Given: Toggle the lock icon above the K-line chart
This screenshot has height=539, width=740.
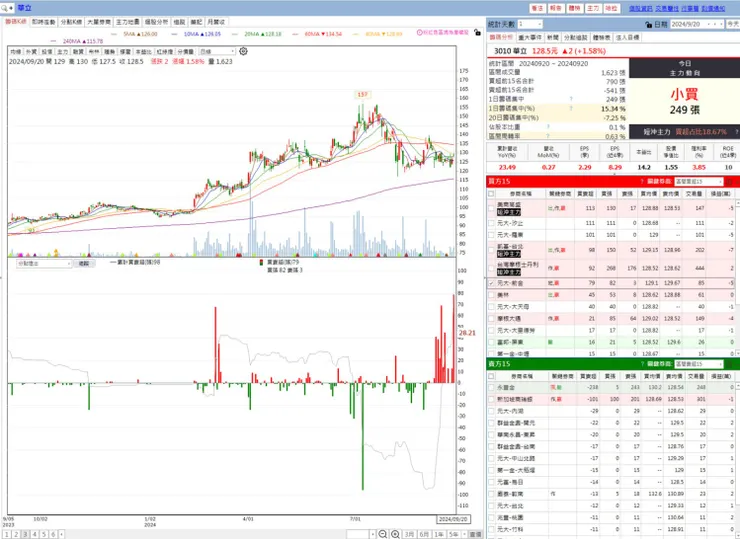Looking at the screenshot, I should [x=477, y=33].
